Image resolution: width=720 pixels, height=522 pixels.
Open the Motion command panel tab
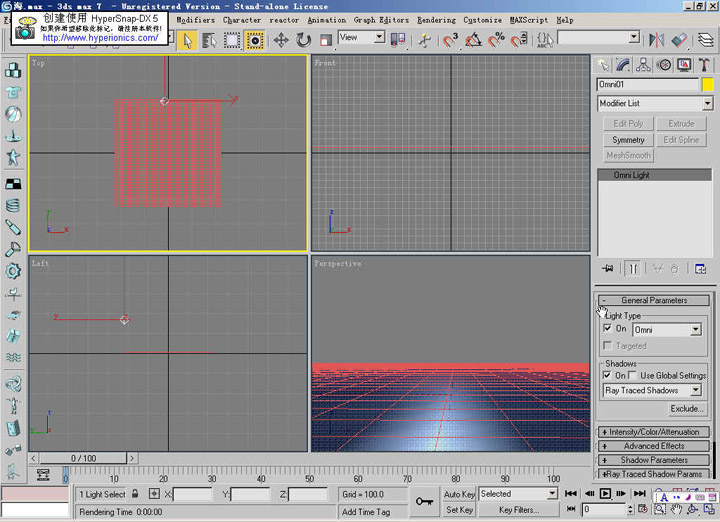click(x=665, y=64)
